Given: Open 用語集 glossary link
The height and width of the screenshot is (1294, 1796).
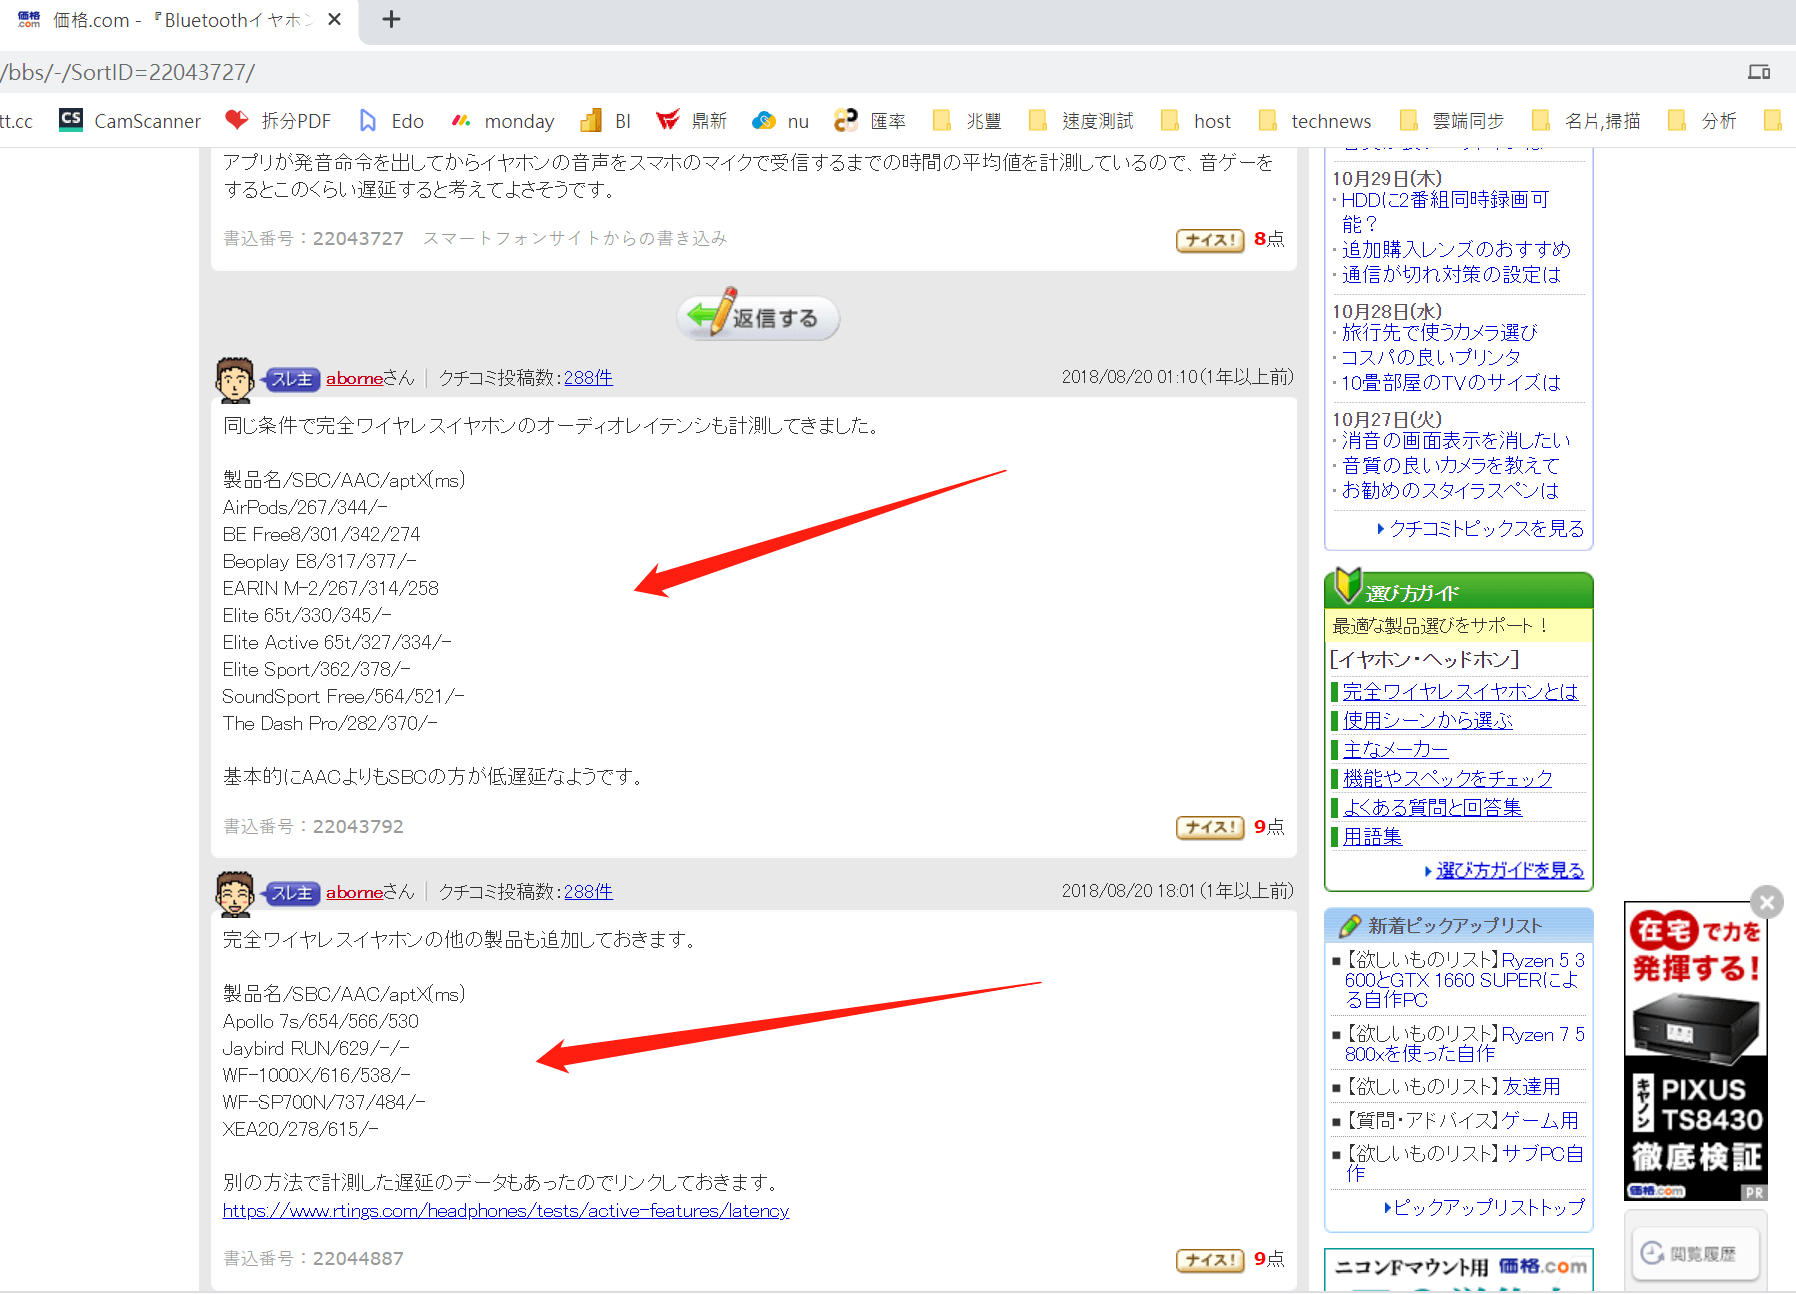Looking at the screenshot, I should [x=1372, y=836].
